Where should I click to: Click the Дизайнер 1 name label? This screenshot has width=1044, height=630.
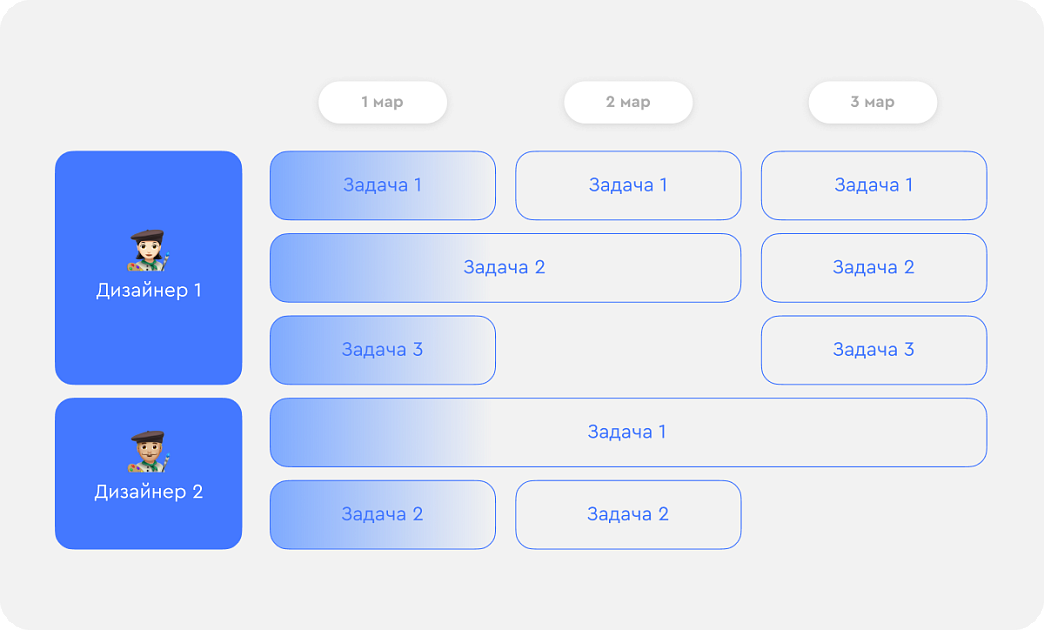click(x=148, y=291)
